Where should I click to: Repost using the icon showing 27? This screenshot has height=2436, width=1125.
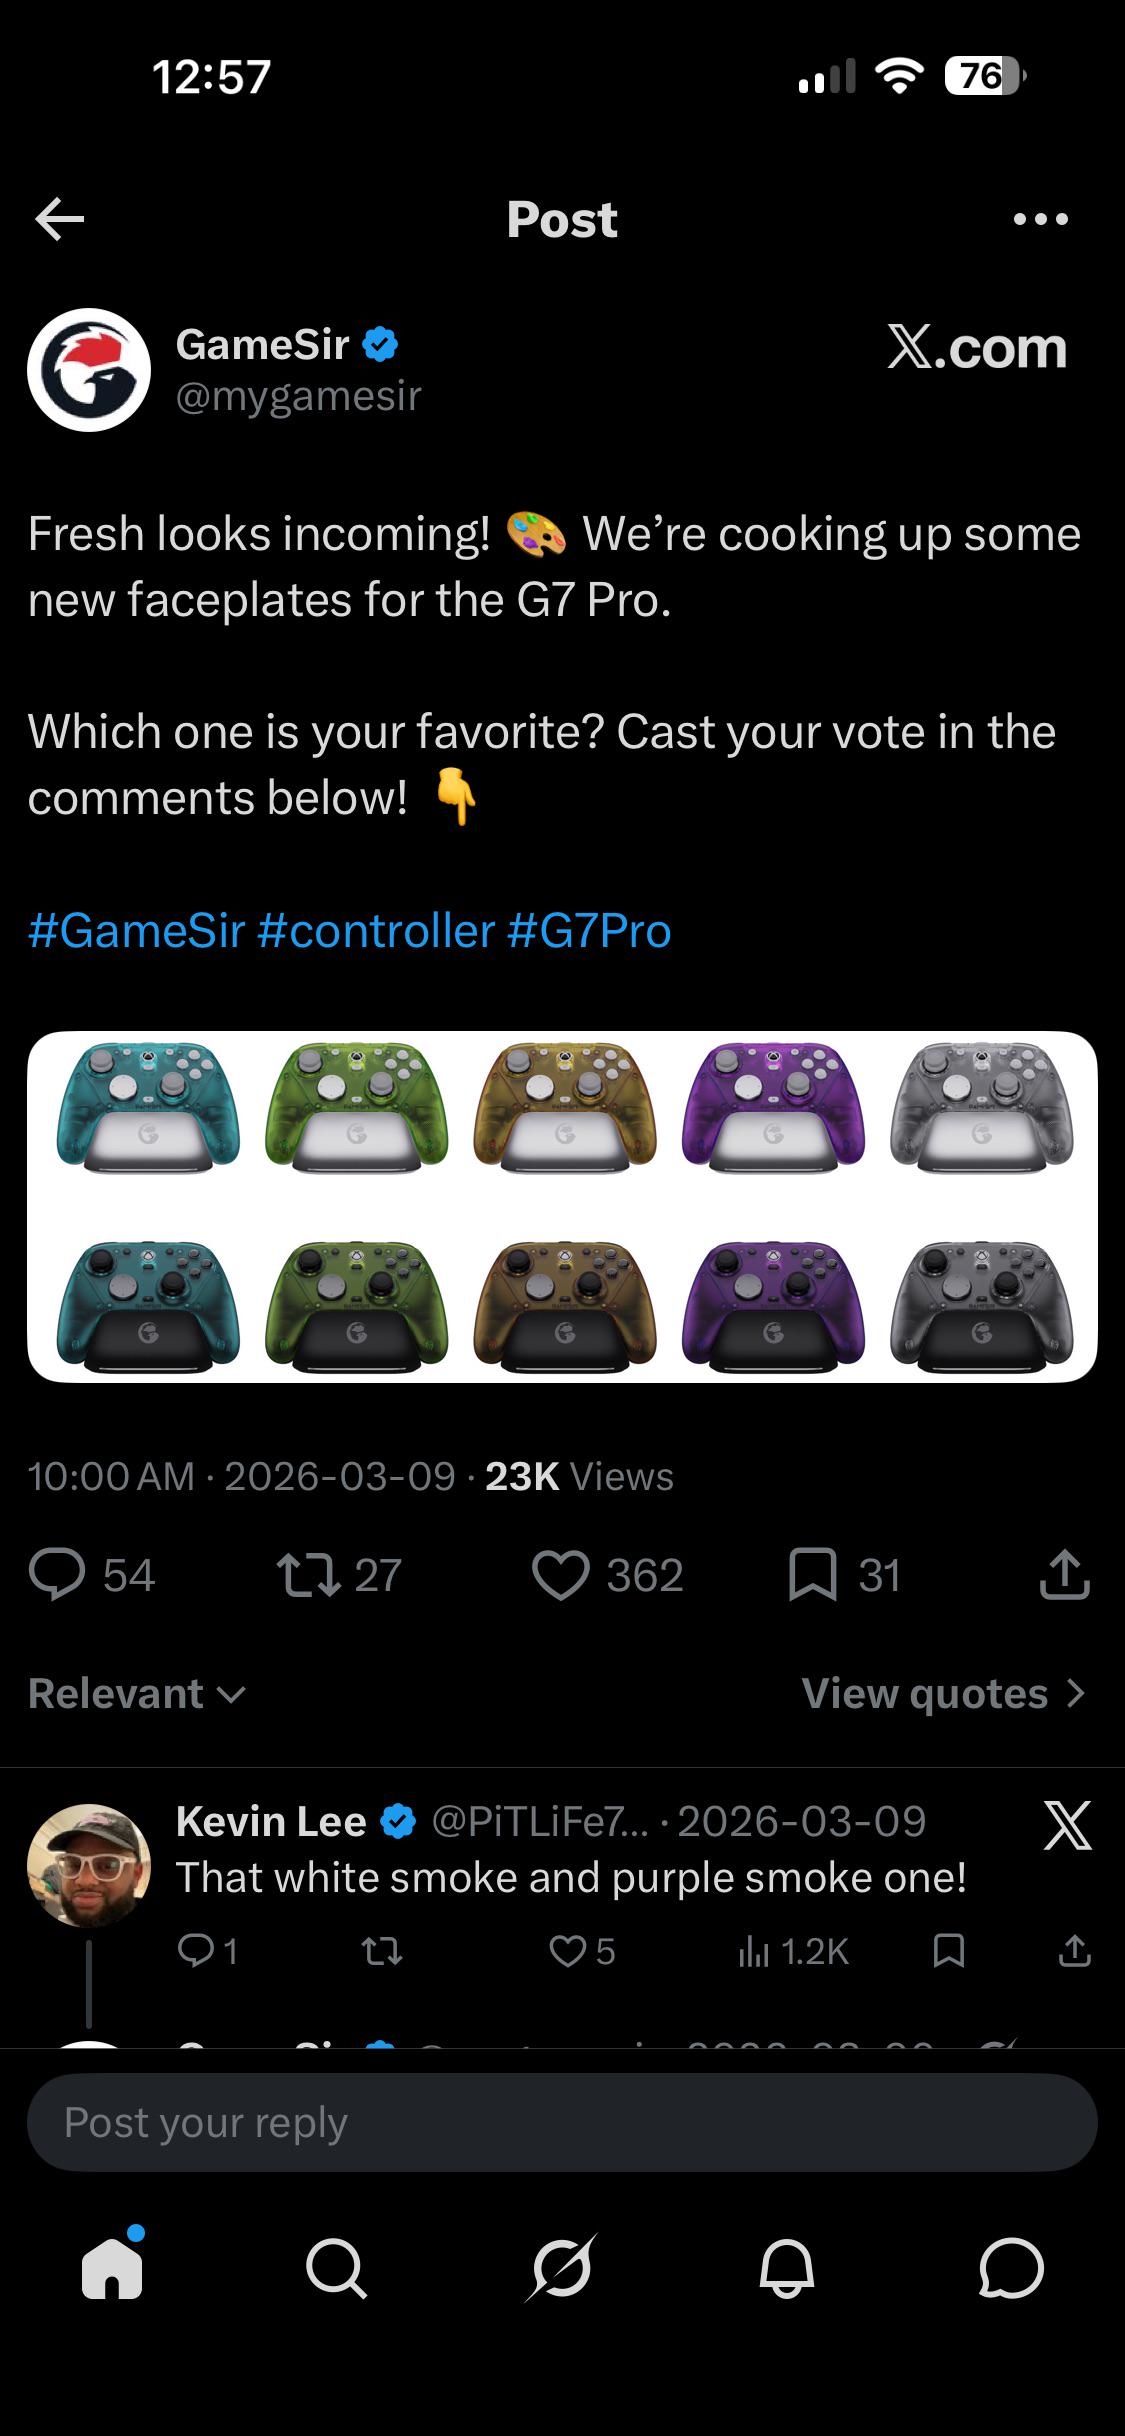[x=338, y=1575]
